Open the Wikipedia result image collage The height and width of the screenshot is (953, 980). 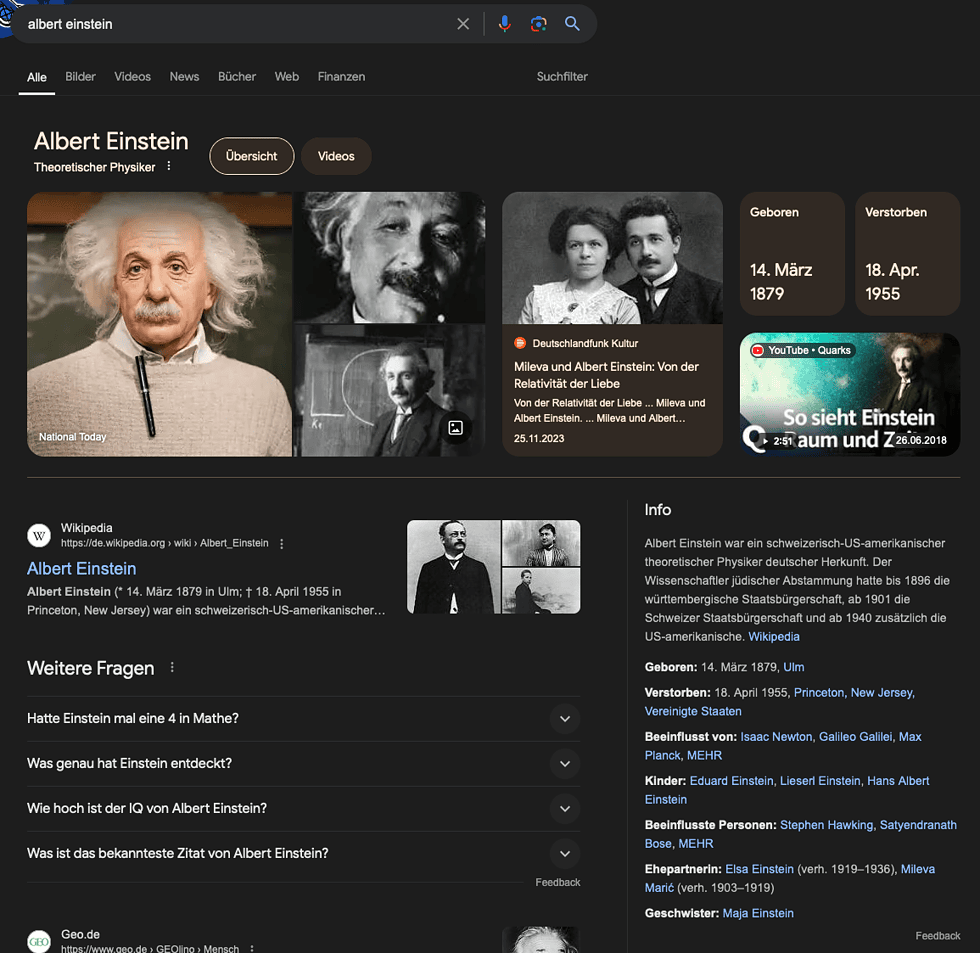pyautogui.click(x=494, y=567)
